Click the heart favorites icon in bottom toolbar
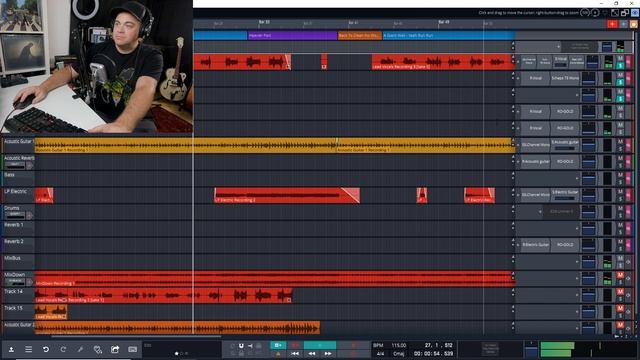 [x=98, y=349]
